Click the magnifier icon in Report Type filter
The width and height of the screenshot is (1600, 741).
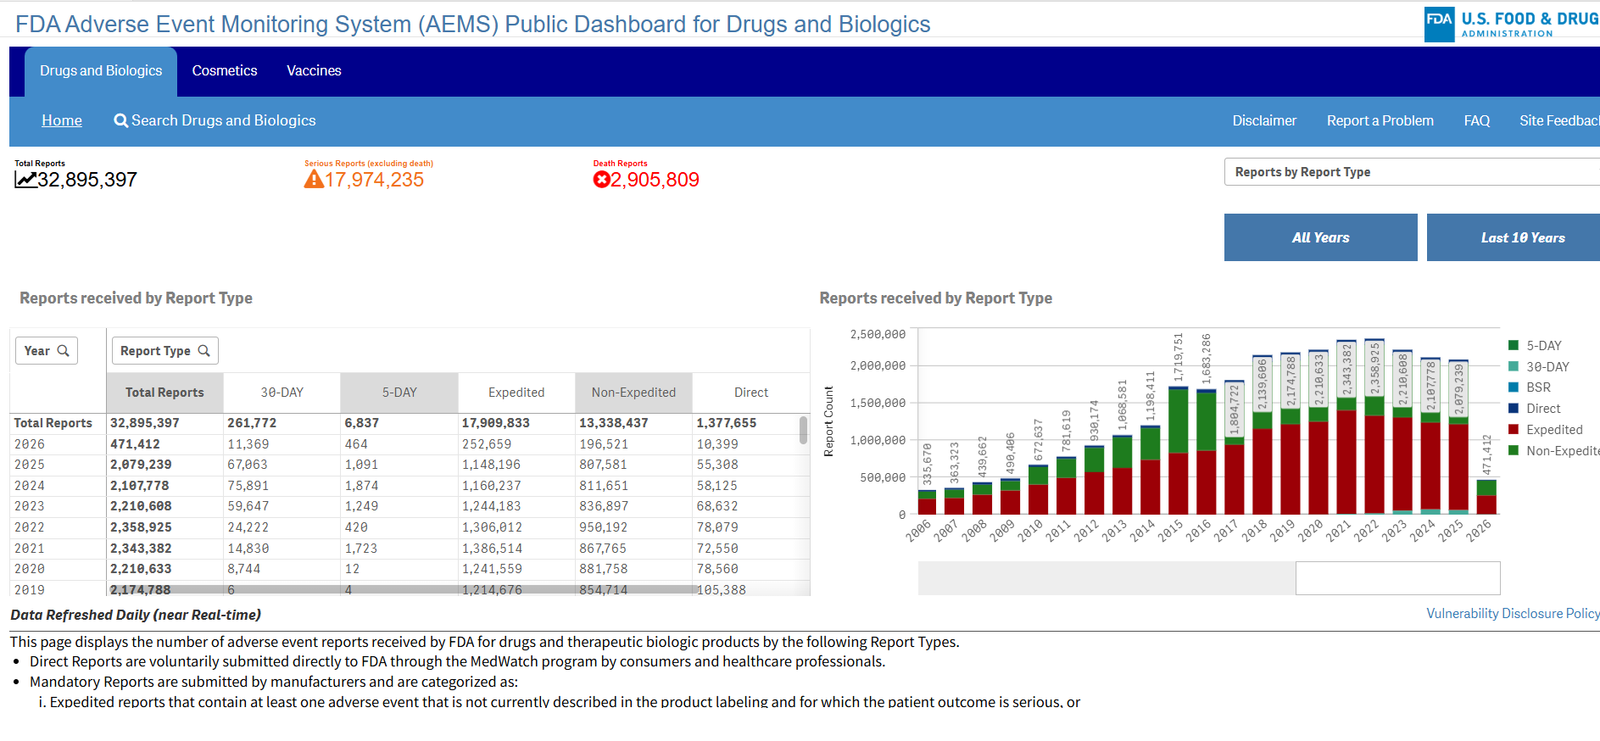click(x=204, y=351)
